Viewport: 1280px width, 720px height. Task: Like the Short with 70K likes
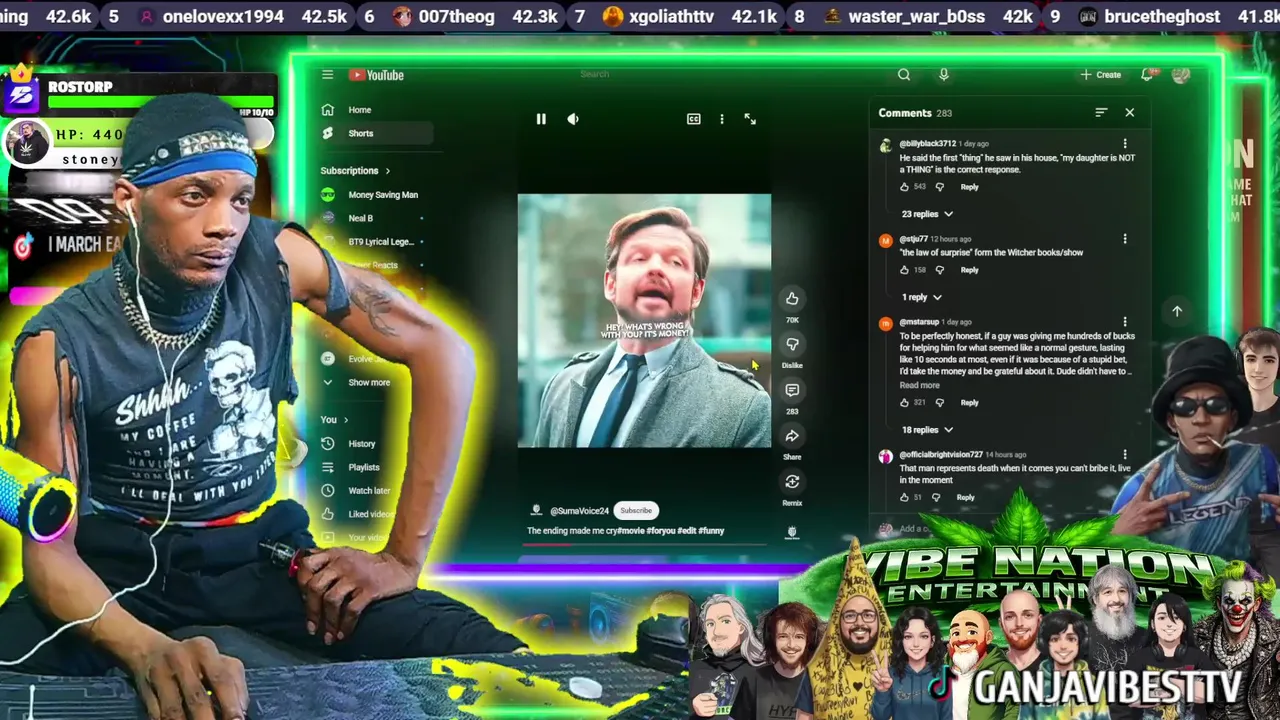click(x=792, y=298)
